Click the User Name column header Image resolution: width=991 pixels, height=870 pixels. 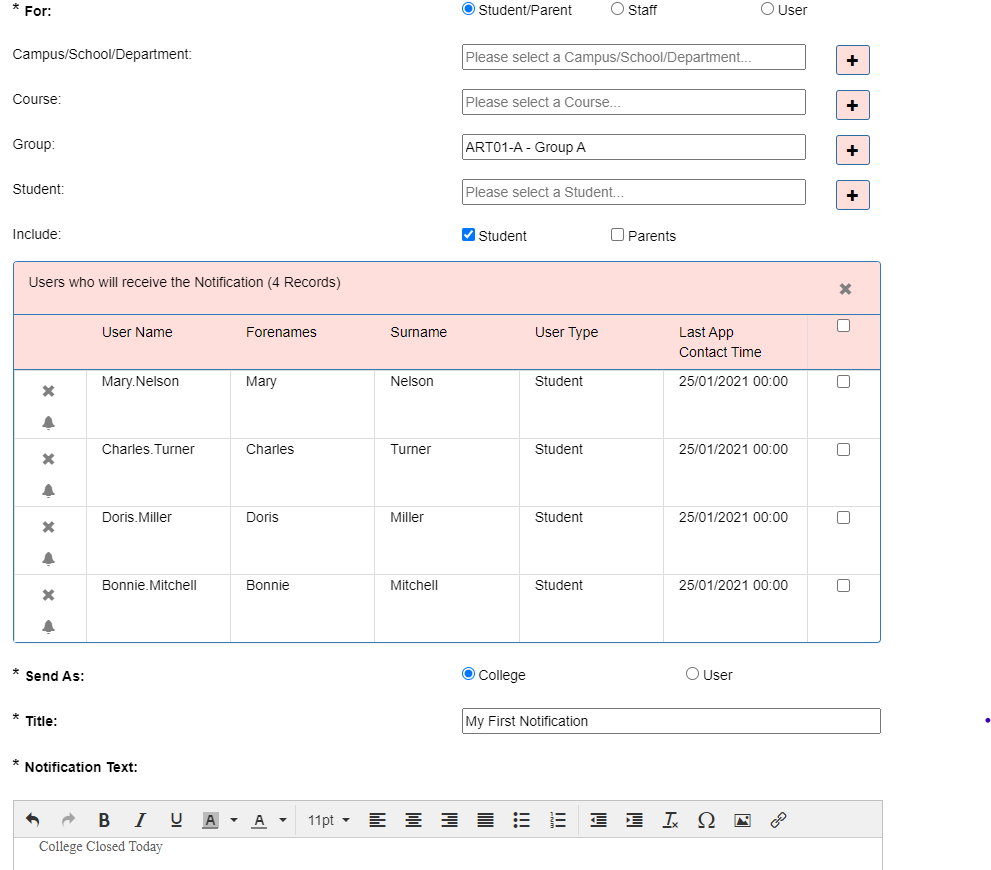(137, 332)
